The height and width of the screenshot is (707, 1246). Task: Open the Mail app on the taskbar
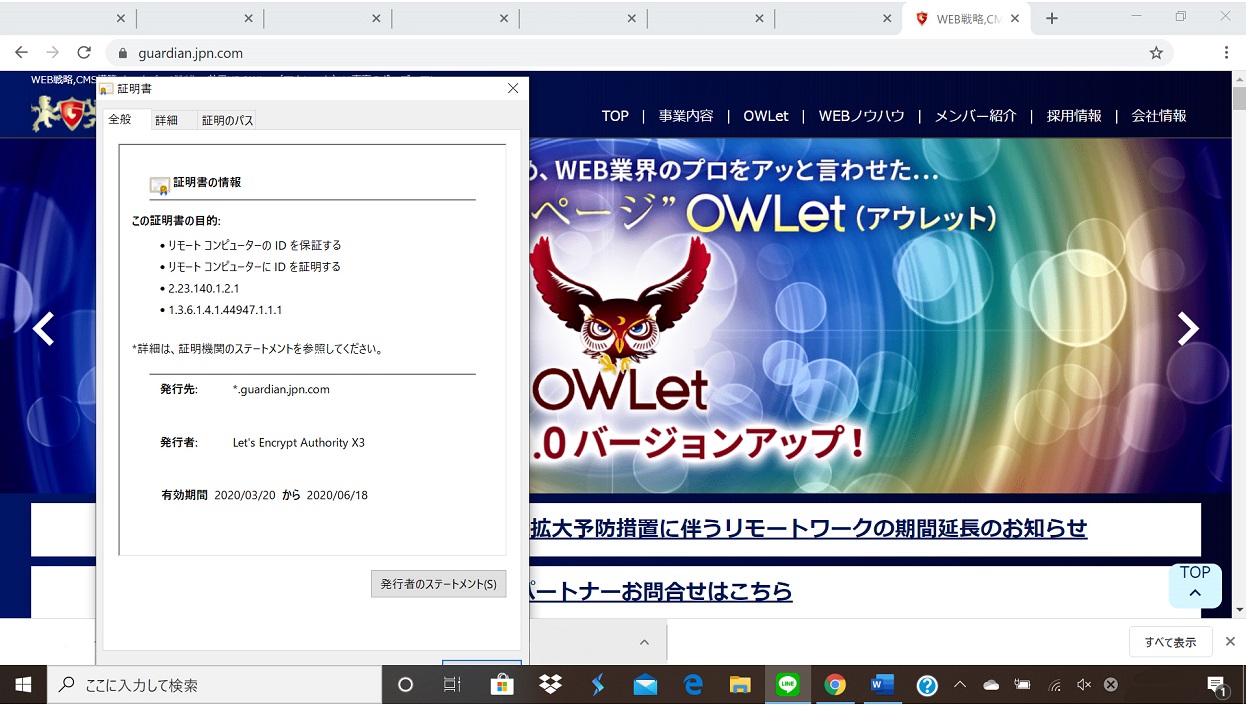click(645, 685)
